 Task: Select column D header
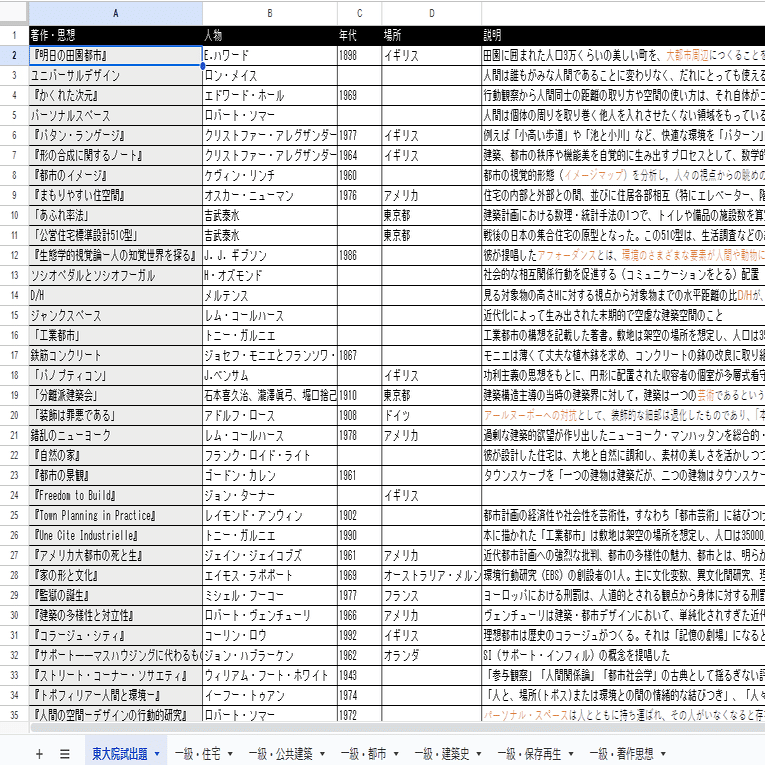432,13
